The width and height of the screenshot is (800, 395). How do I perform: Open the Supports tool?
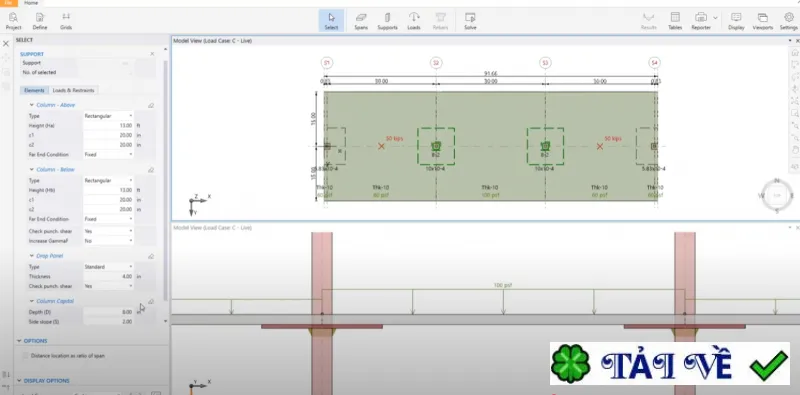[387, 21]
